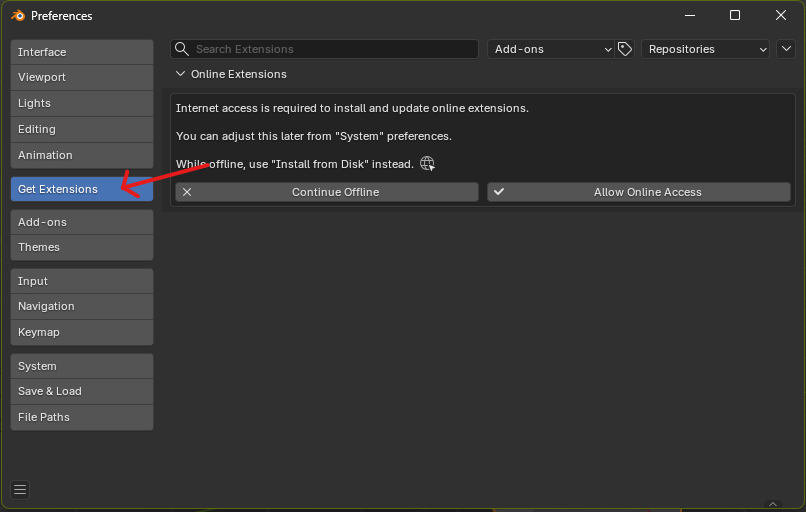Switch to the Interface tab
Image resolution: width=806 pixels, height=512 pixels.
[82, 52]
